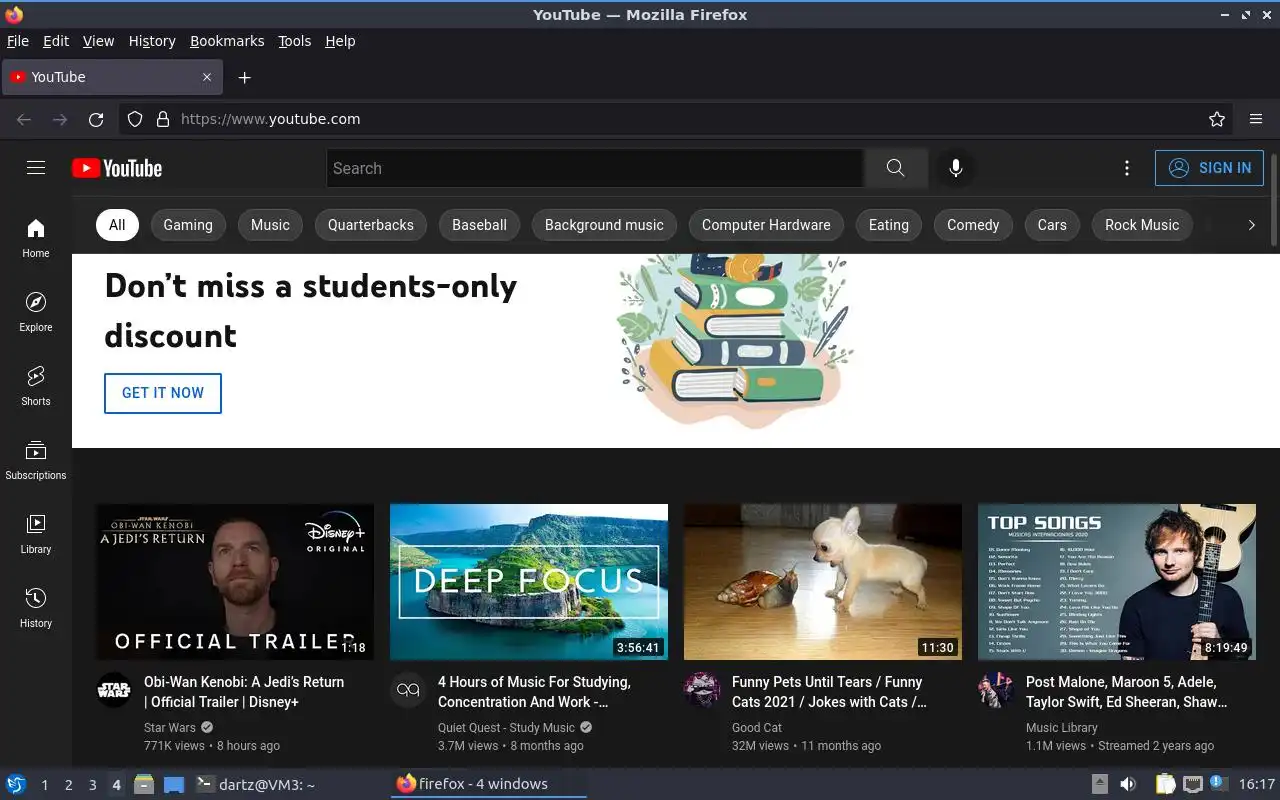The width and height of the screenshot is (1280, 800).
Task: Click the GET IT NOW button
Action: pyautogui.click(x=163, y=393)
